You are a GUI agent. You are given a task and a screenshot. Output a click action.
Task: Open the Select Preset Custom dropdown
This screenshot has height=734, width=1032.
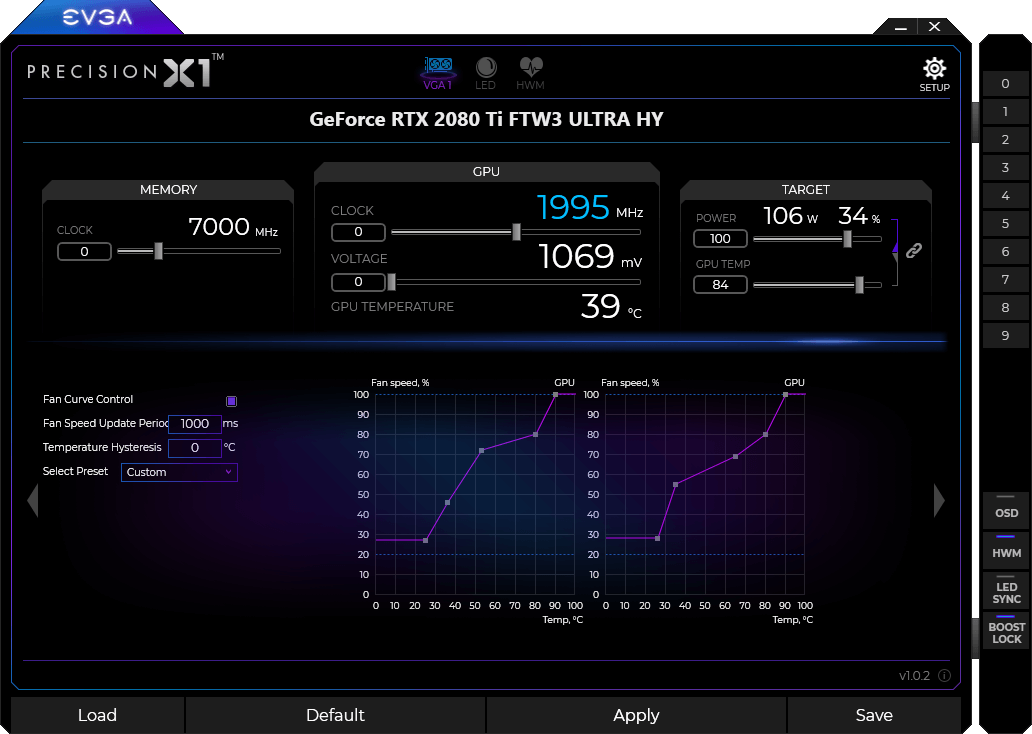tap(179, 472)
